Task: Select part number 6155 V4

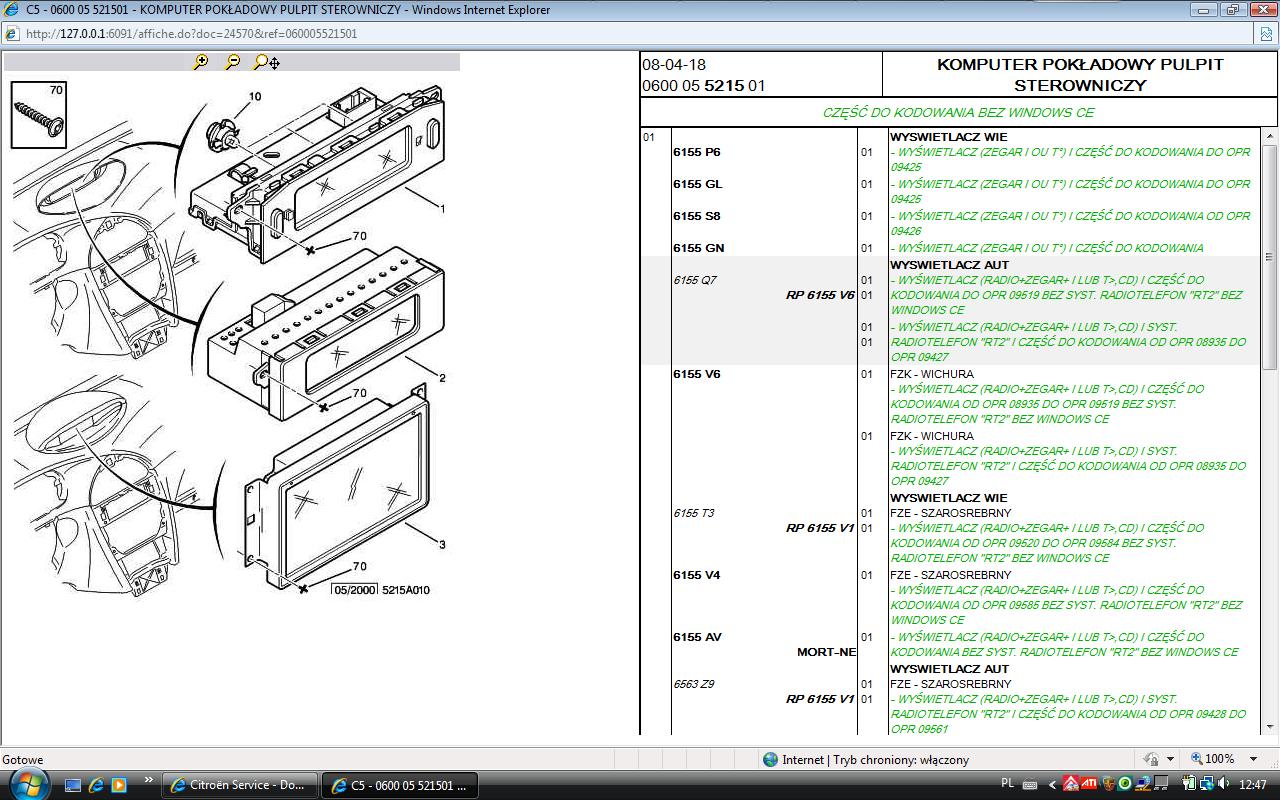Action: [x=696, y=575]
